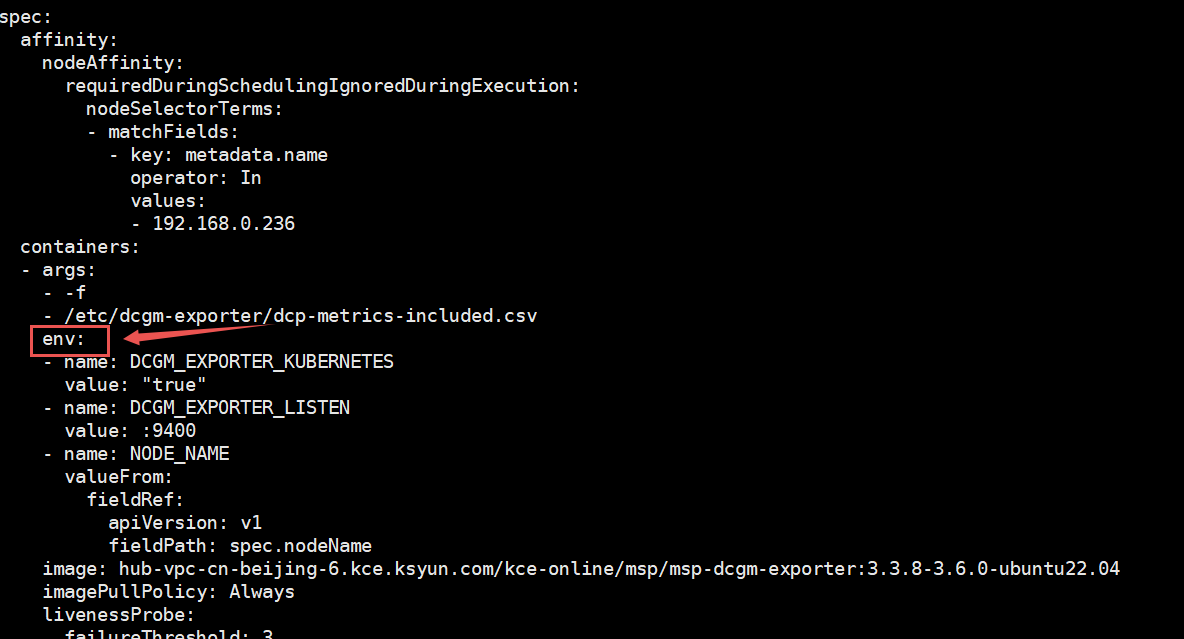Click the NODE_NAME variable name

coord(179,453)
